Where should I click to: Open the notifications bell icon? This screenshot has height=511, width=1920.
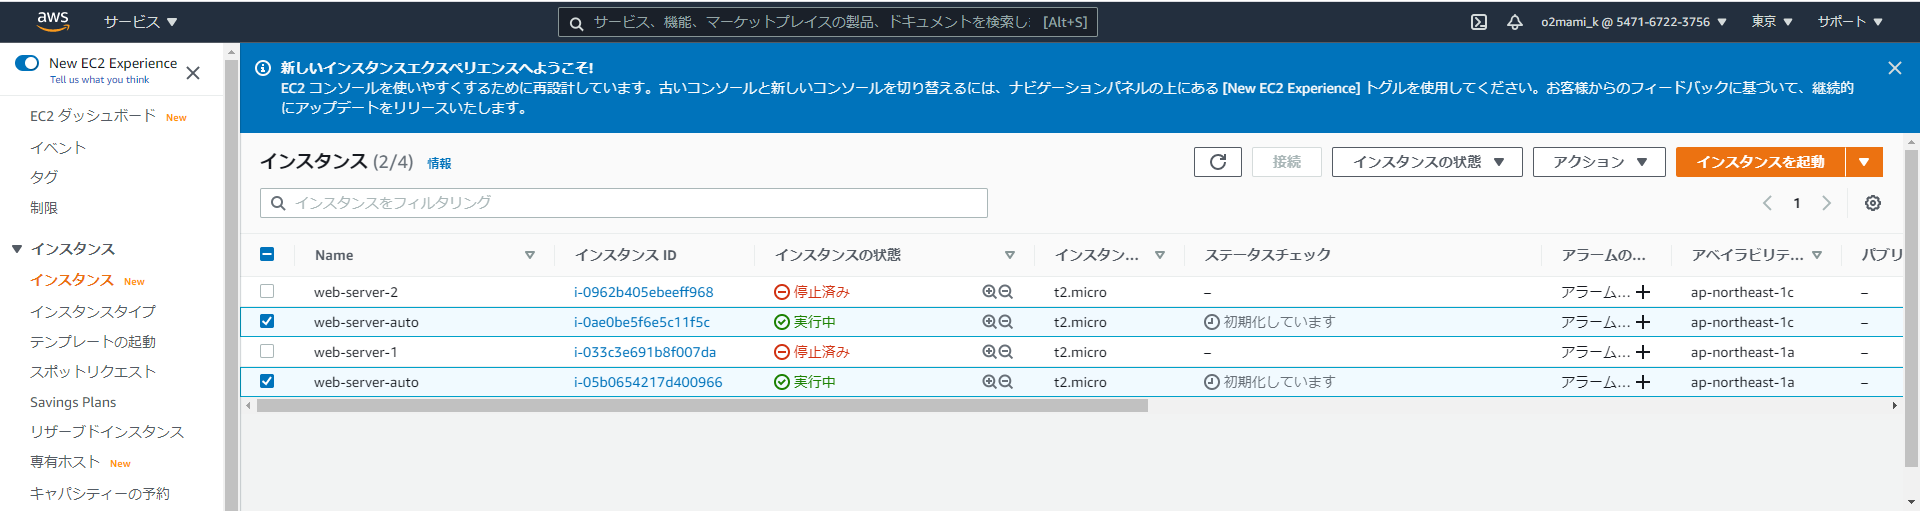1515,22
